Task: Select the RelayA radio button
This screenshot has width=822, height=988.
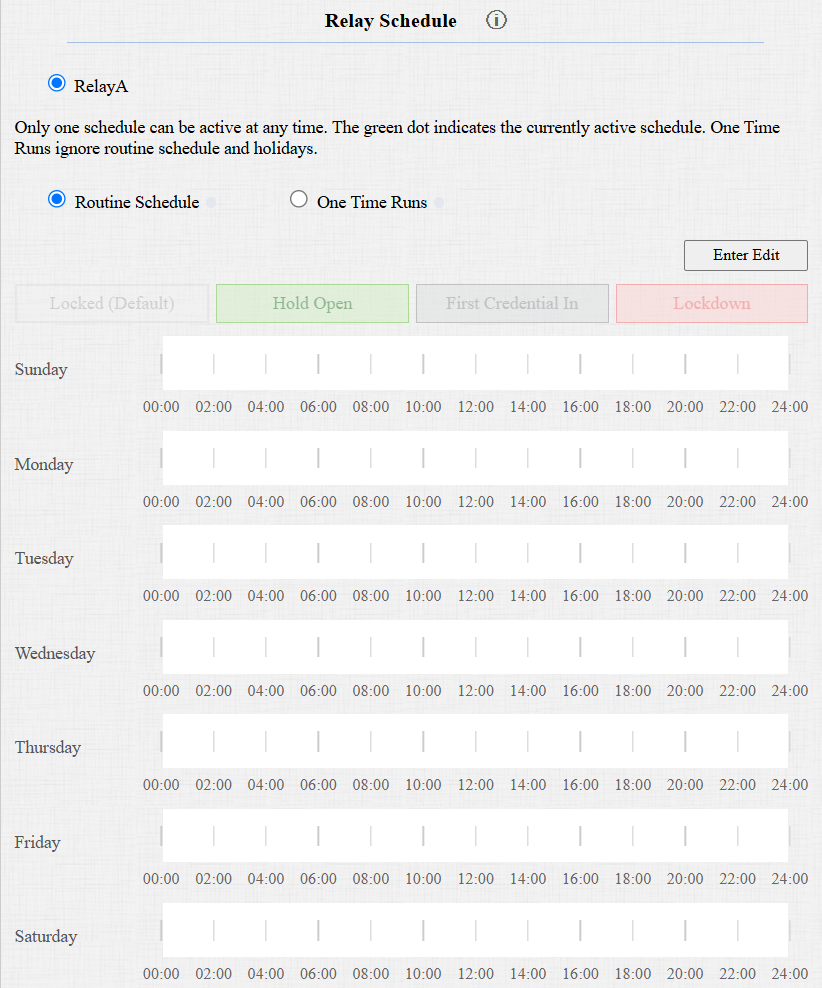Action: 57,83
